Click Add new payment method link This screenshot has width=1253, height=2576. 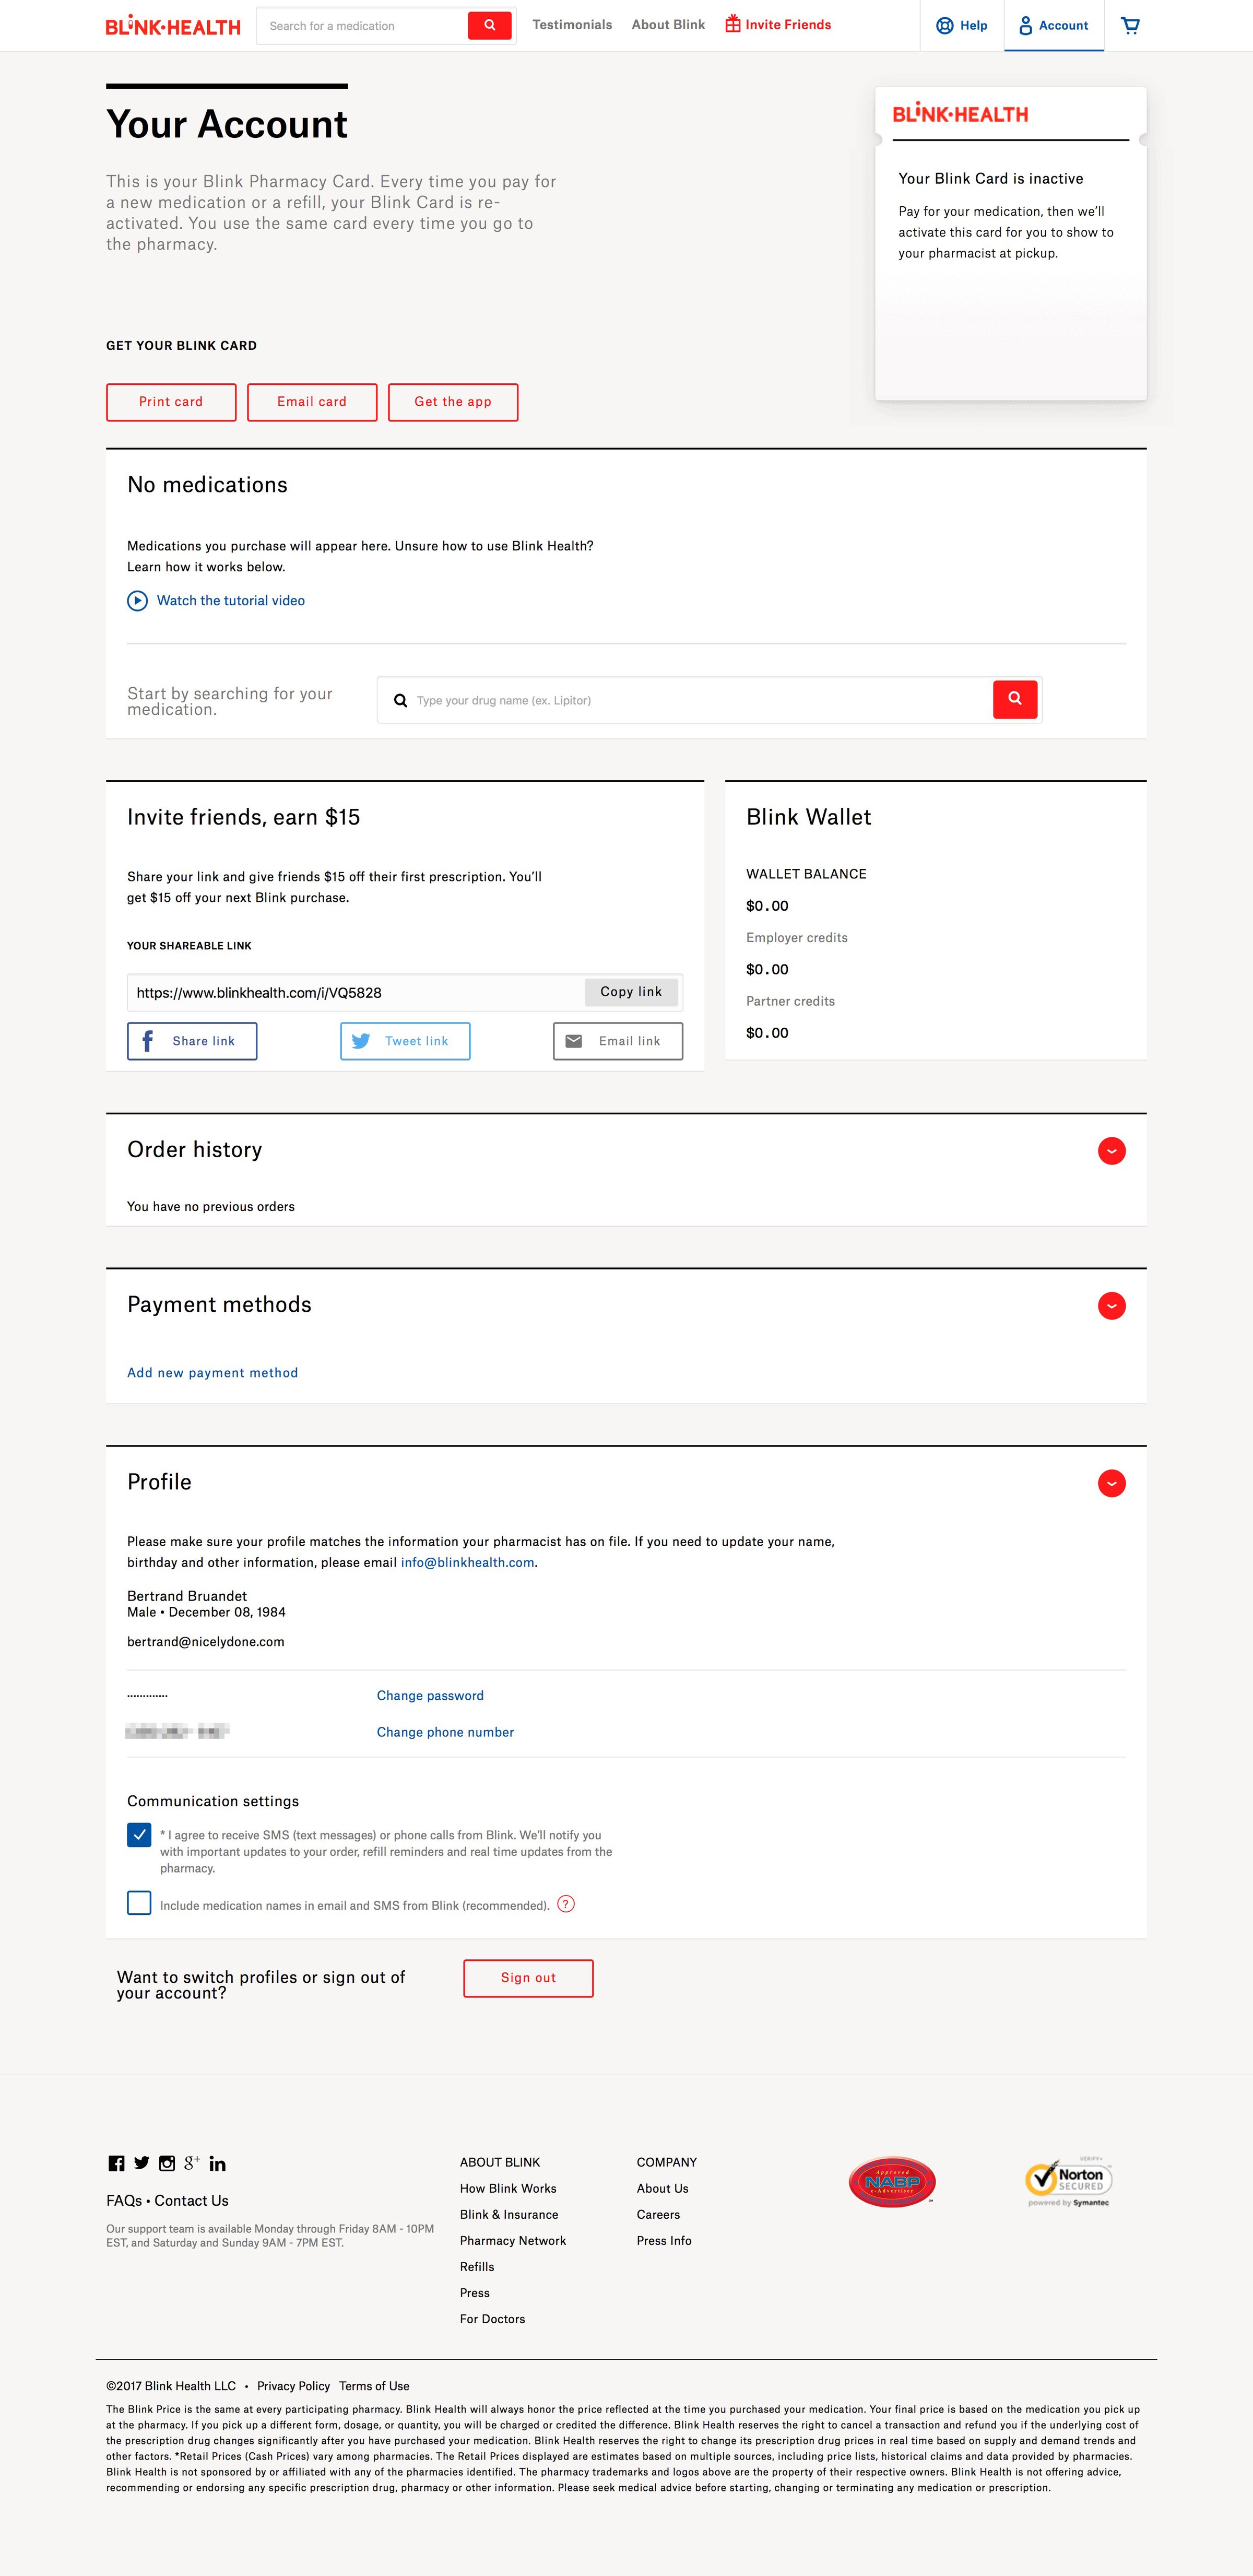(x=212, y=1373)
